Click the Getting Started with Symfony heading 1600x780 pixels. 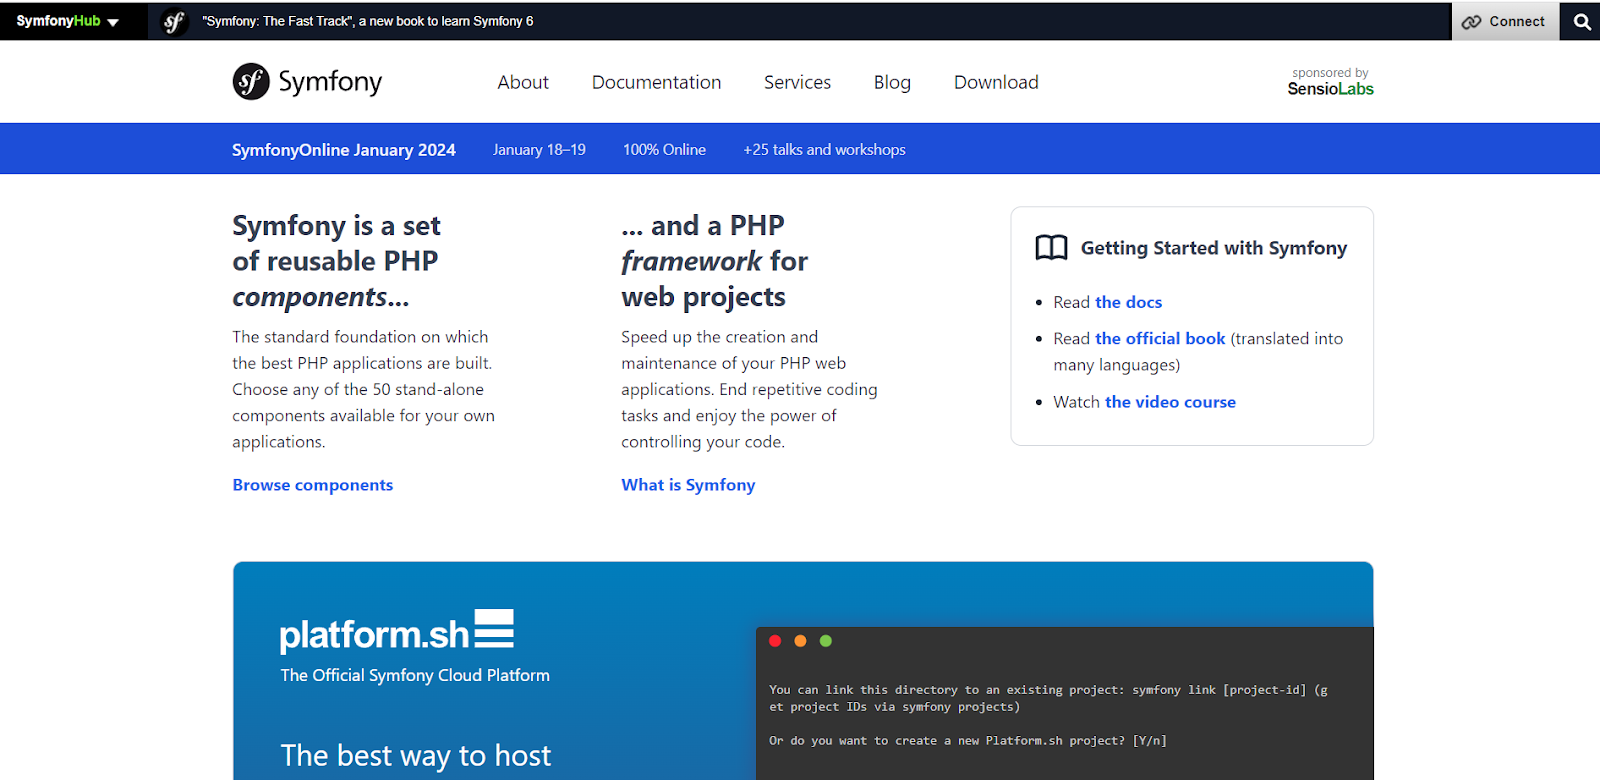(x=1214, y=248)
